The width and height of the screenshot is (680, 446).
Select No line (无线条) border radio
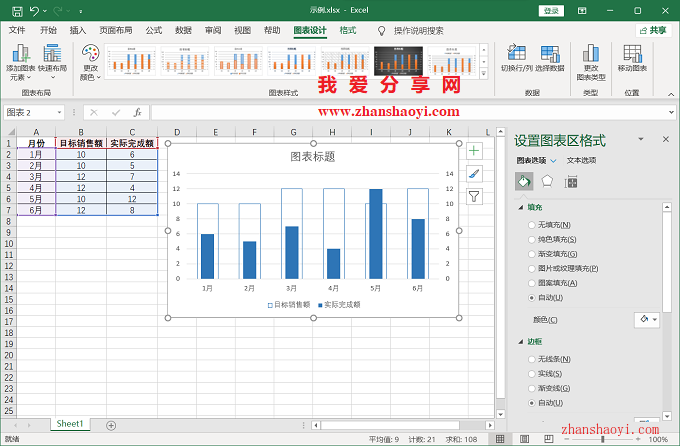532,359
